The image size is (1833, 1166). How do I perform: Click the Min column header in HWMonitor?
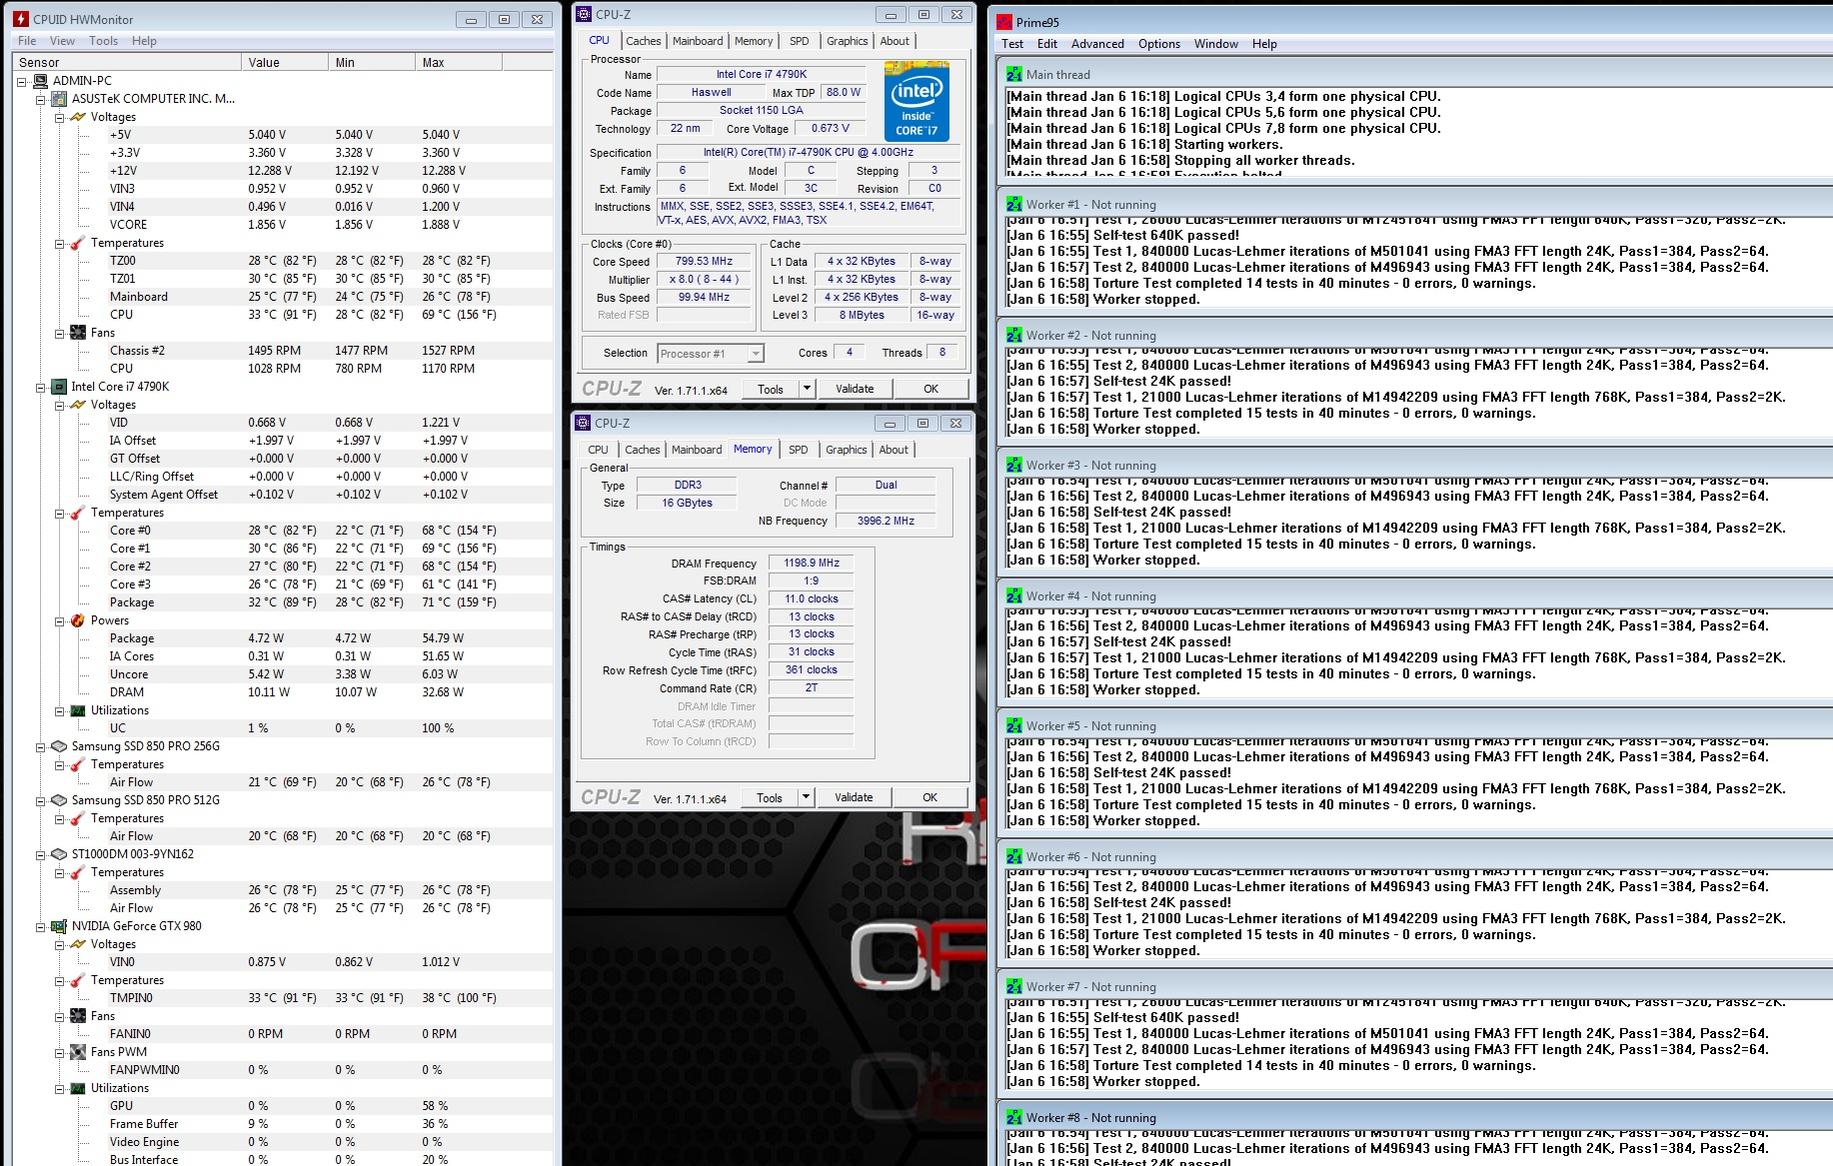pyautogui.click(x=371, y=62)
